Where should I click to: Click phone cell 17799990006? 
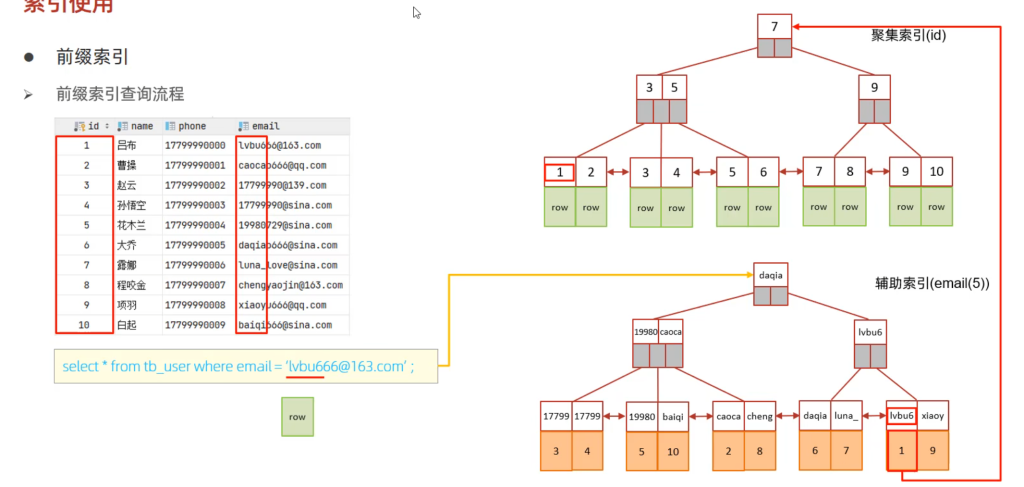click(195, 265)
